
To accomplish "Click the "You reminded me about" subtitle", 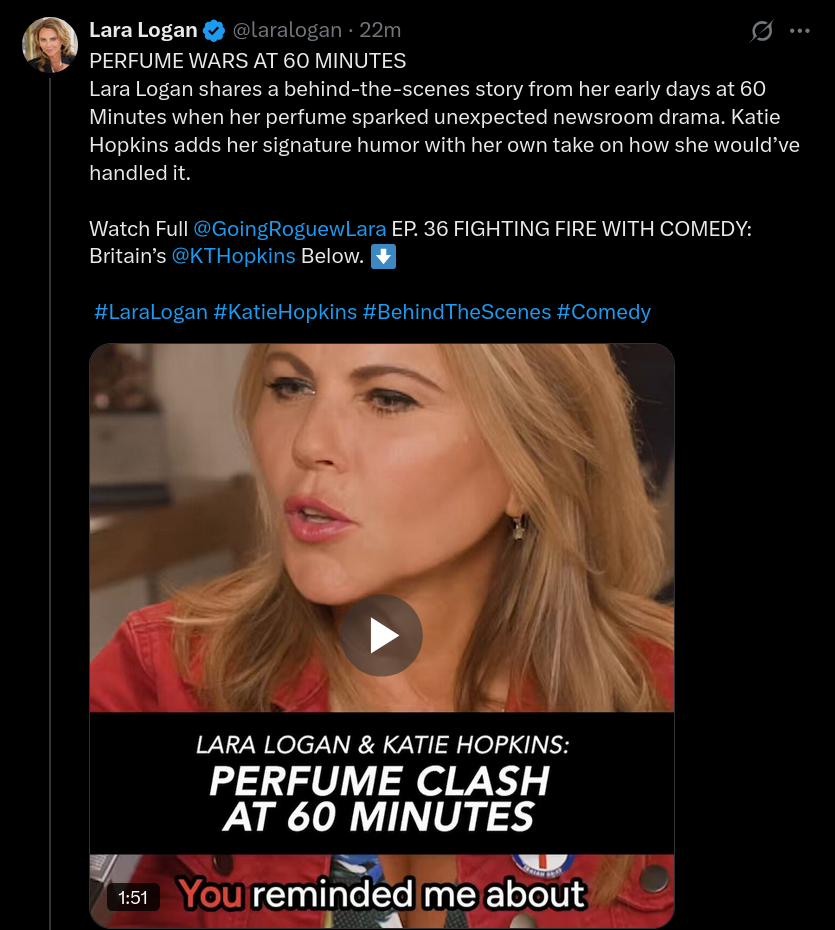I will pyautogui.click(x=383, y=894).
